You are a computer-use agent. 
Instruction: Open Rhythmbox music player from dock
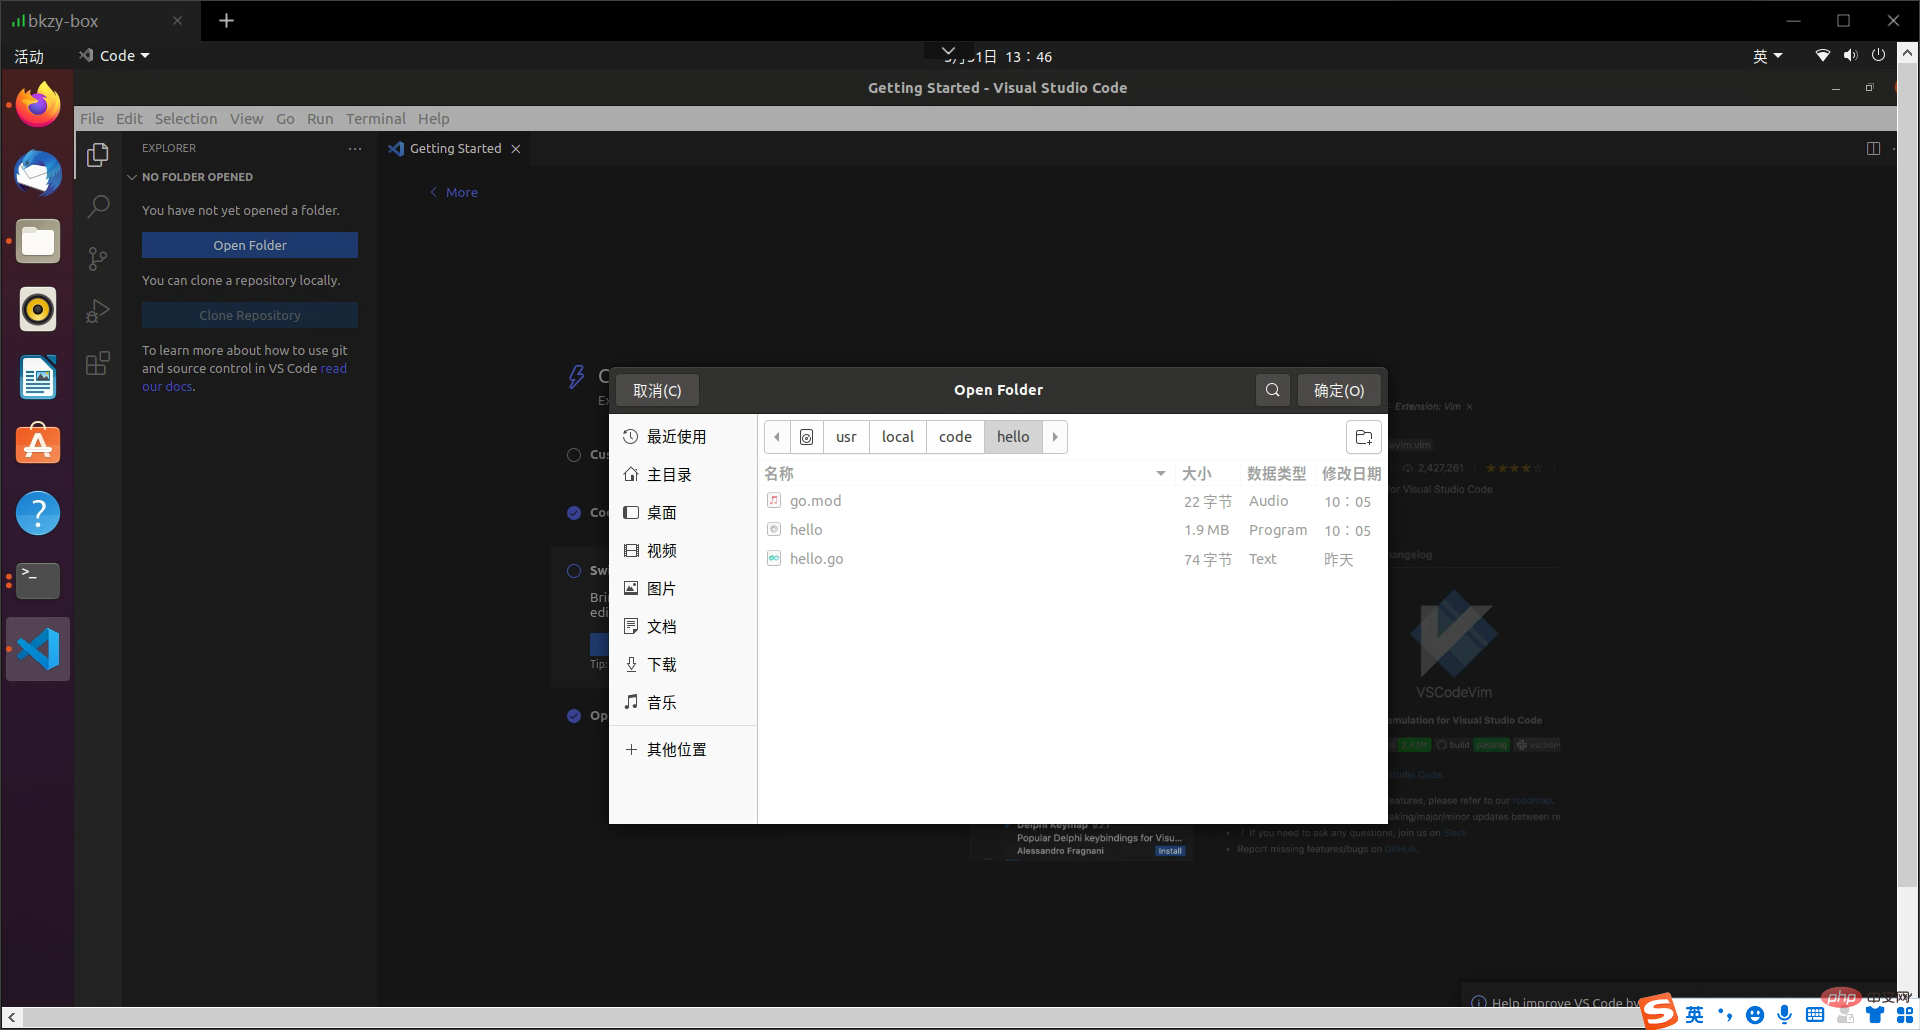(38, 309)
